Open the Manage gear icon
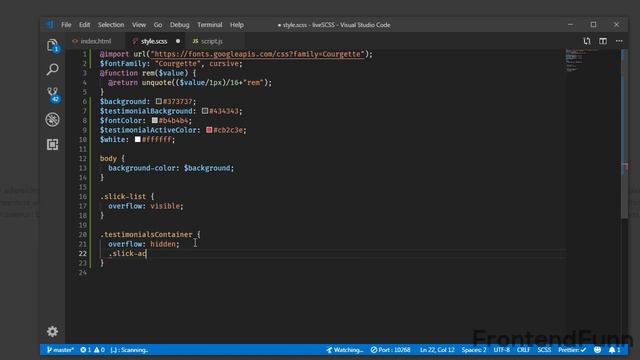Screen dimensions: 640x360 click(x=52, y=331)
